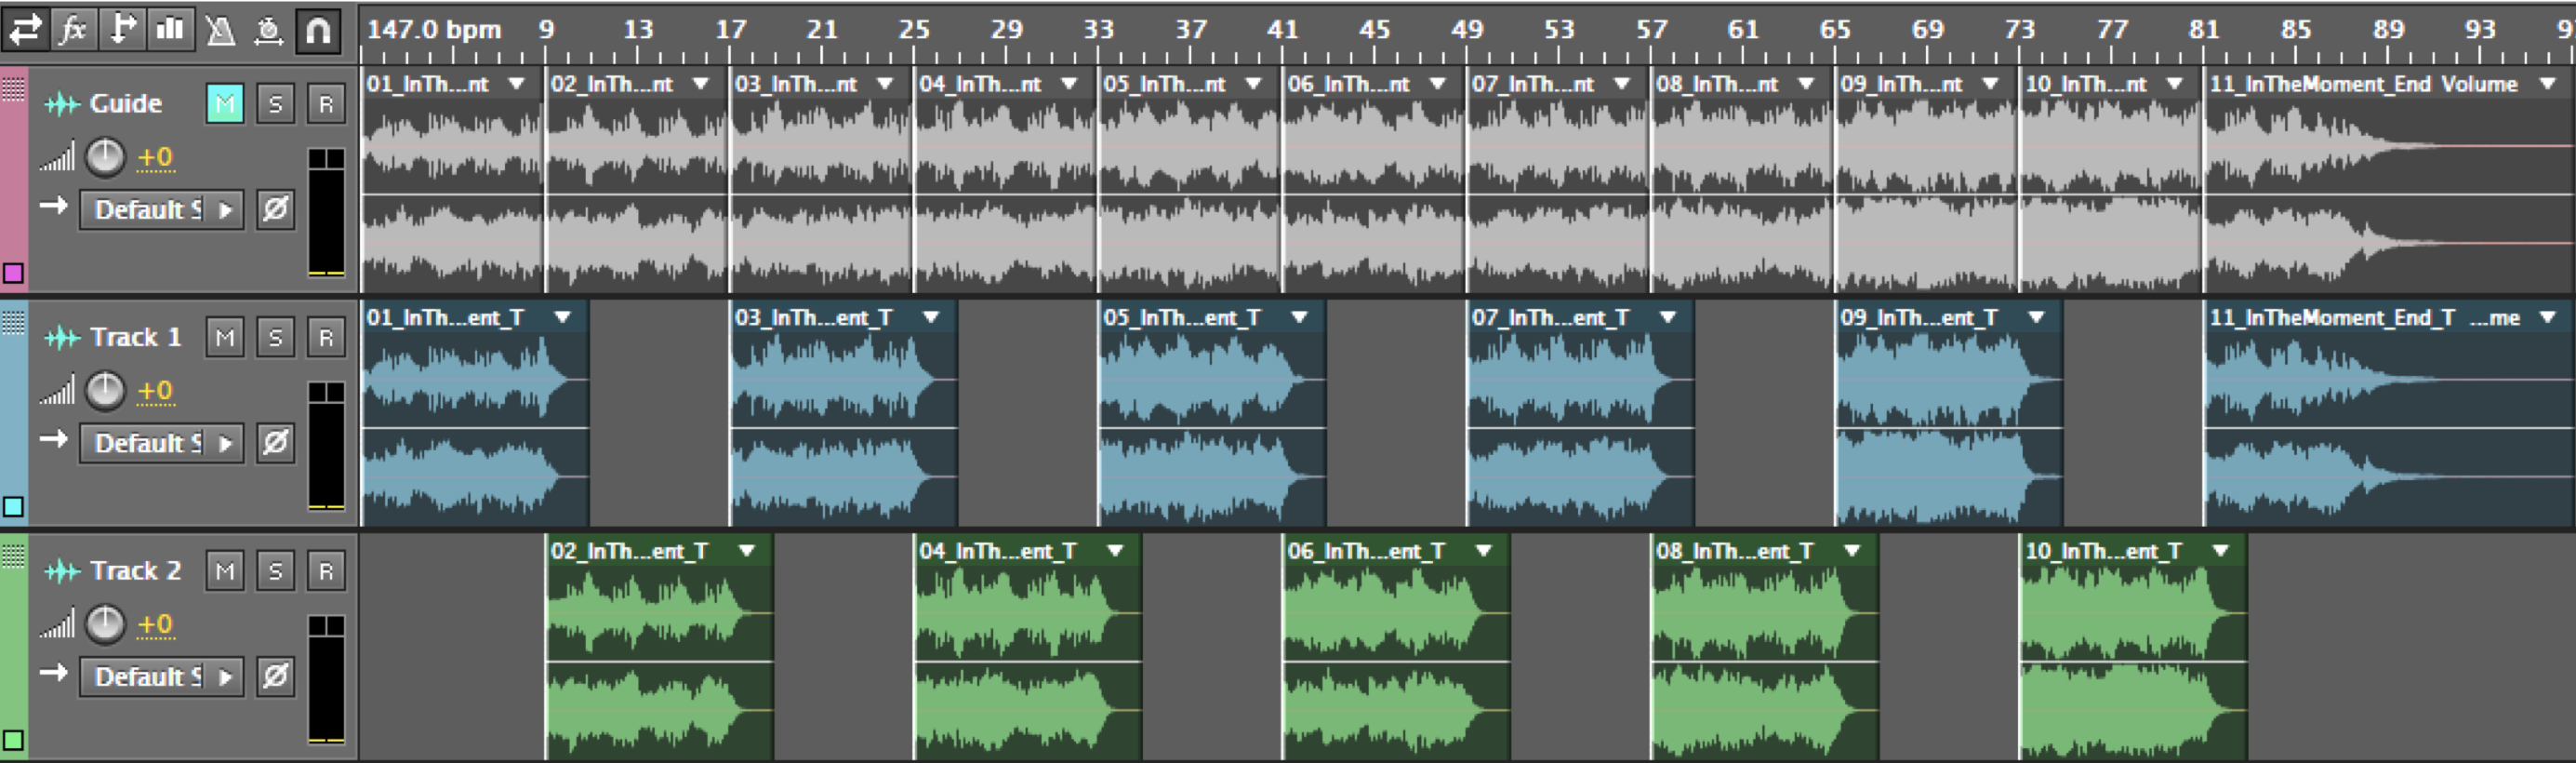This screenshot has height=763, width=2576.
Task: Click the Guide track pink color square
Action: (13, 272)
